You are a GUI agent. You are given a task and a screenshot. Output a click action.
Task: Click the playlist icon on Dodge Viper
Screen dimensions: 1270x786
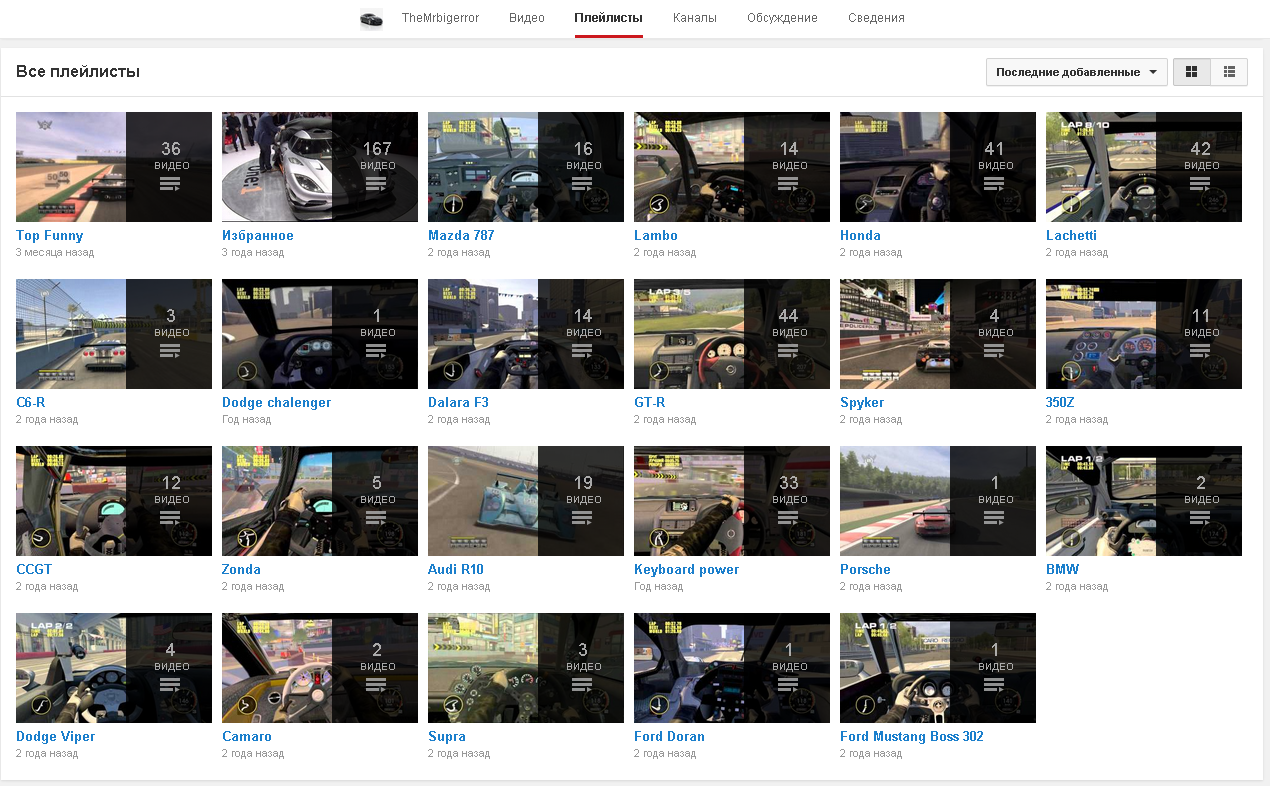170,685
